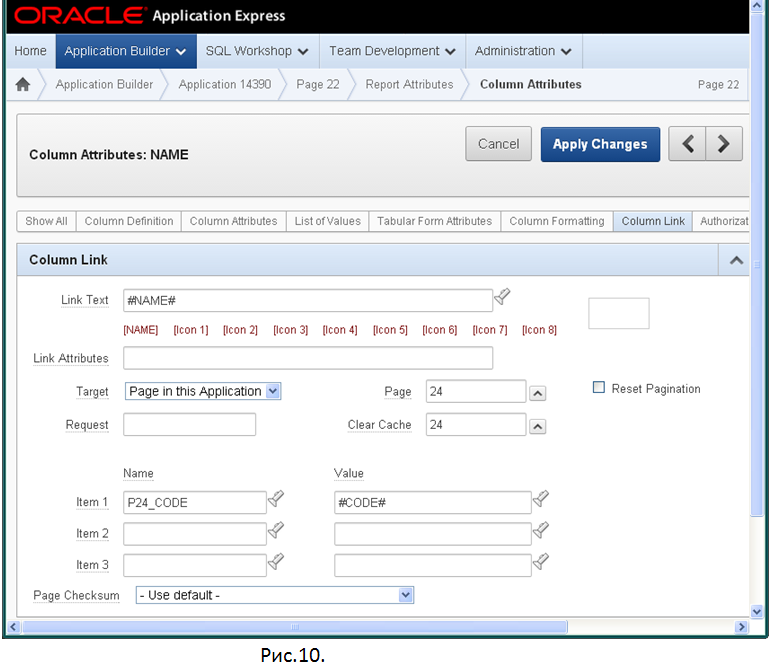
Task: Click the horizontal scrollbar thumb
Action: (x=295, y=627)
